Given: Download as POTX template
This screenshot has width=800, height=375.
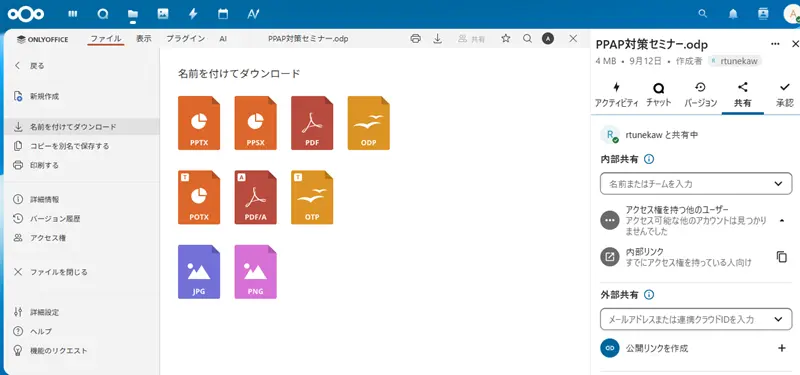Looking at the screenshot, I should (x=199, y=197).
